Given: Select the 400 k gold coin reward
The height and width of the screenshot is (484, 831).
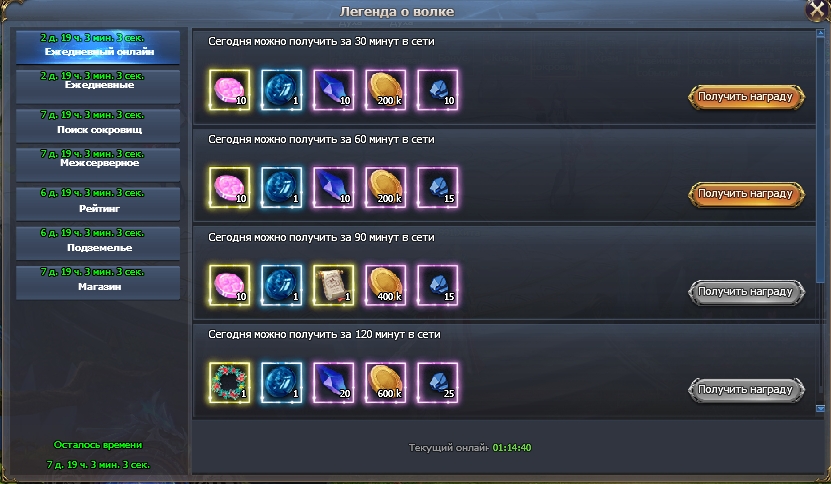Looking at the screenshot, I should click(385, 285).
